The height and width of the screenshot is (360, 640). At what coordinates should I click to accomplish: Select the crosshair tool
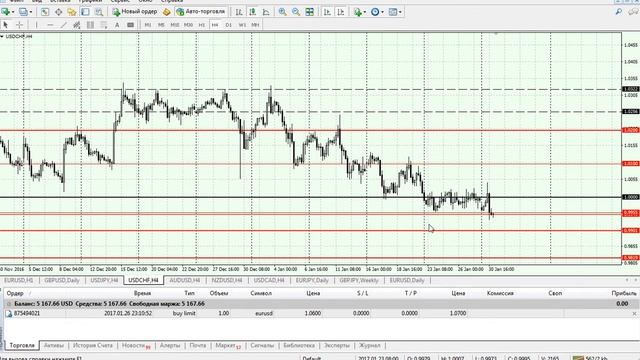click(x=19, y=25)
